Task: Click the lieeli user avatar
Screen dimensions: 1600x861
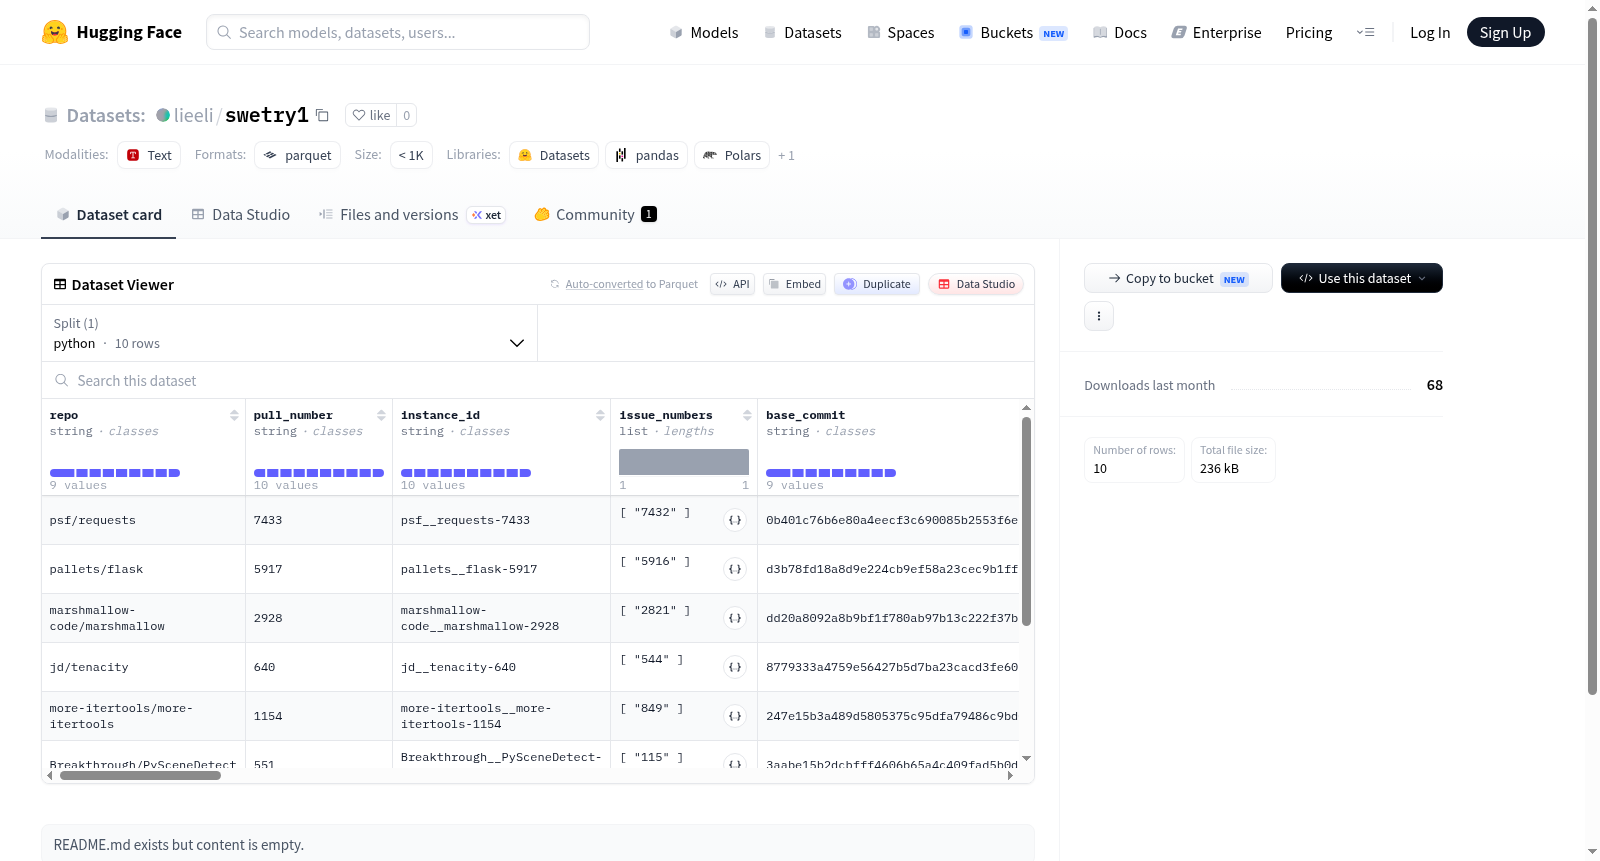Action: coord(163,115)
